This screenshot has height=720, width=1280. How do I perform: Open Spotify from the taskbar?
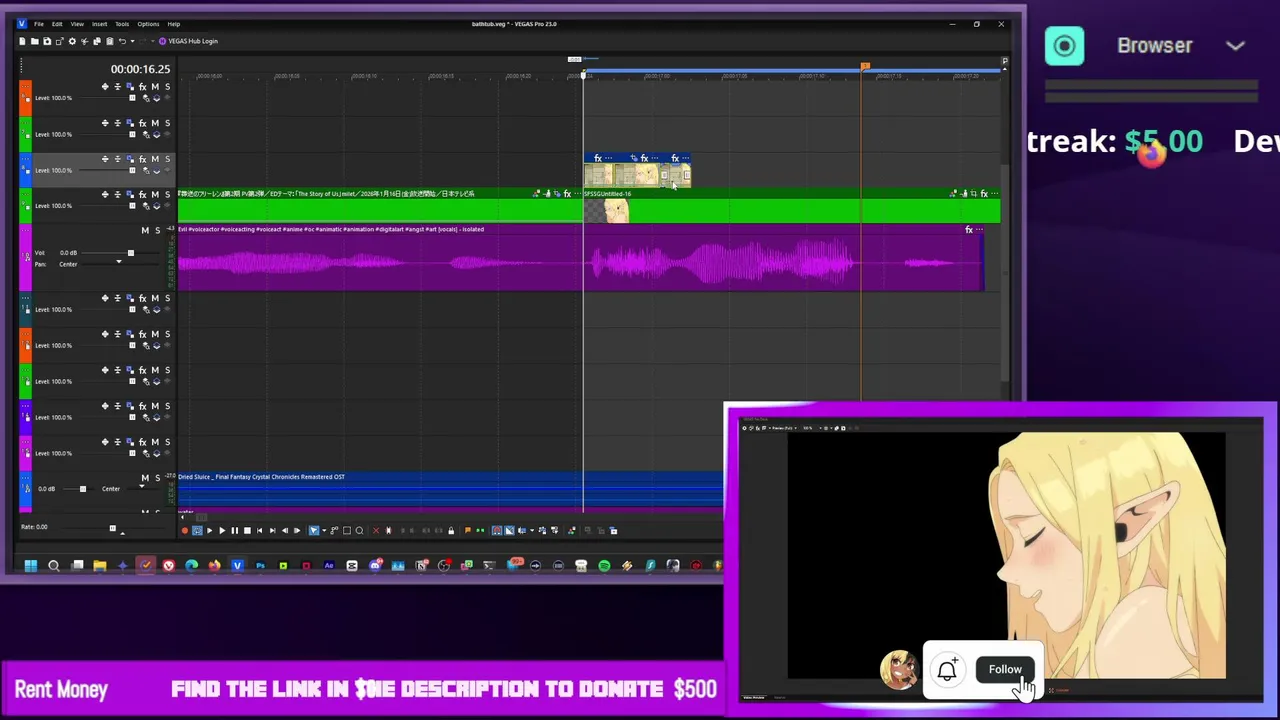tap(604, 566)
